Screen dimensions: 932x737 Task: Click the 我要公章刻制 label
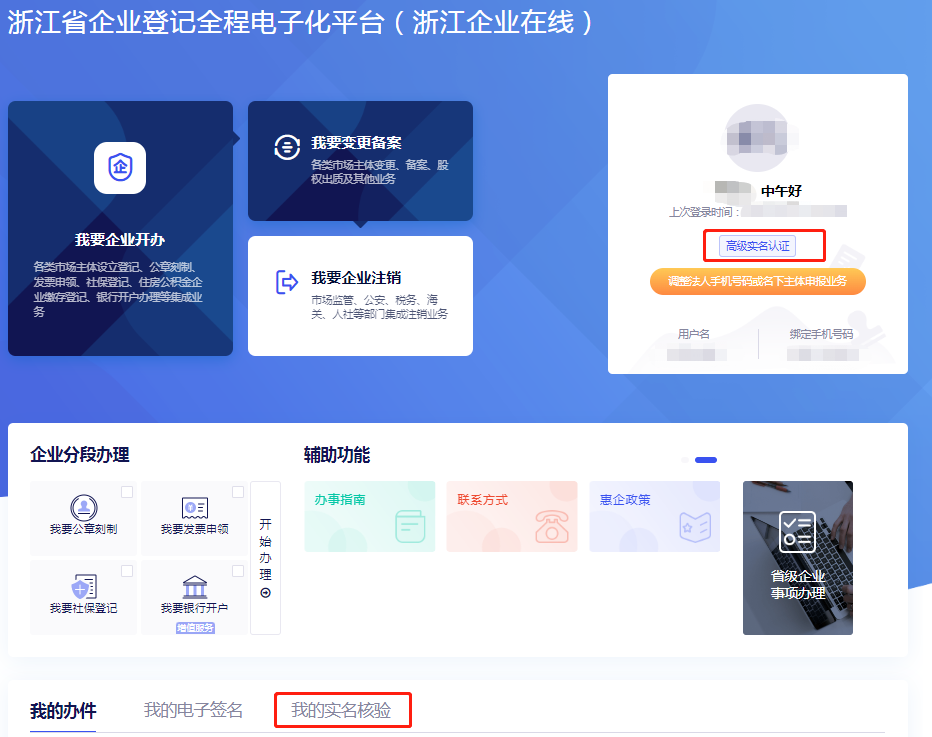point(84,529)
